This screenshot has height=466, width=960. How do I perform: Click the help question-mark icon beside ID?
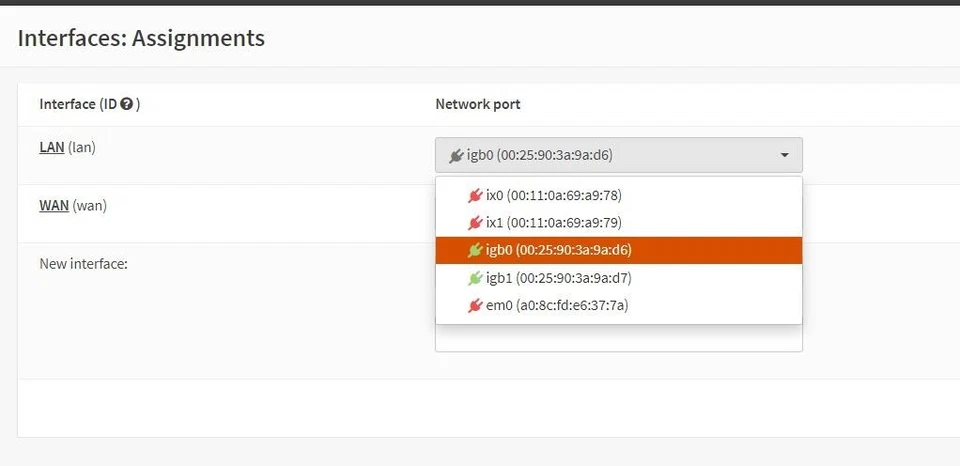pos(126,104)
